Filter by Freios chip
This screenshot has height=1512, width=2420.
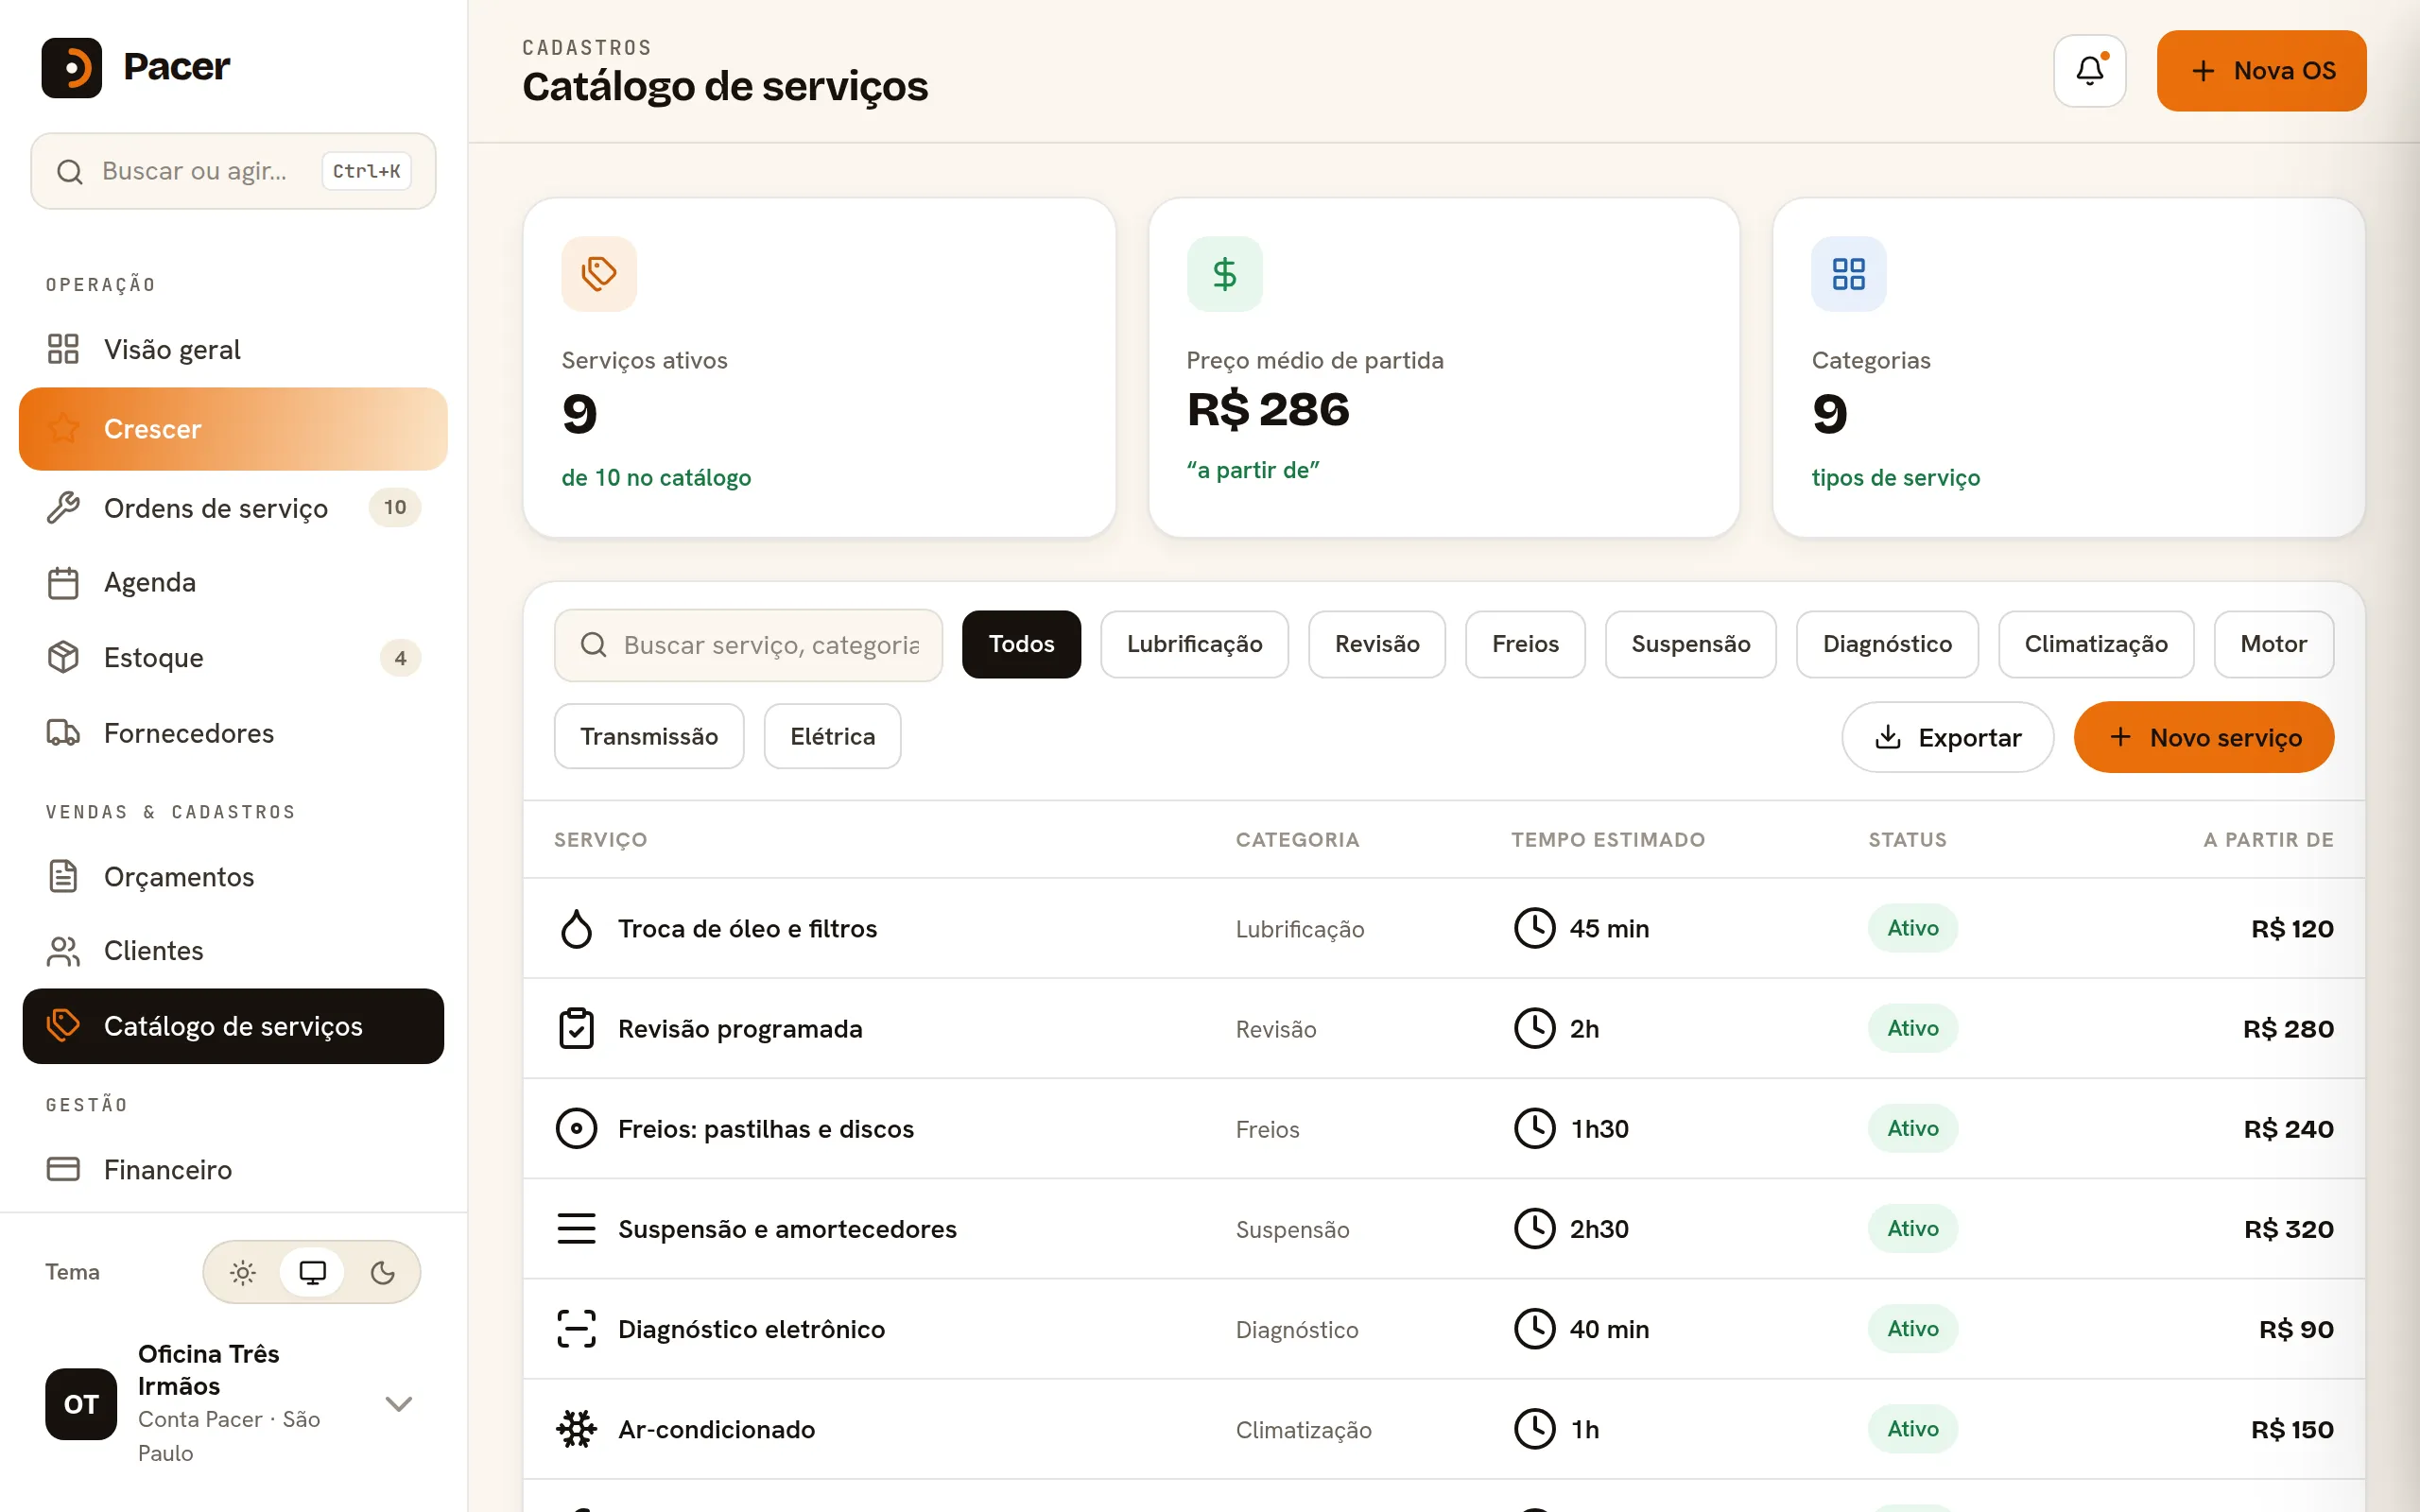pos(1525,644)
